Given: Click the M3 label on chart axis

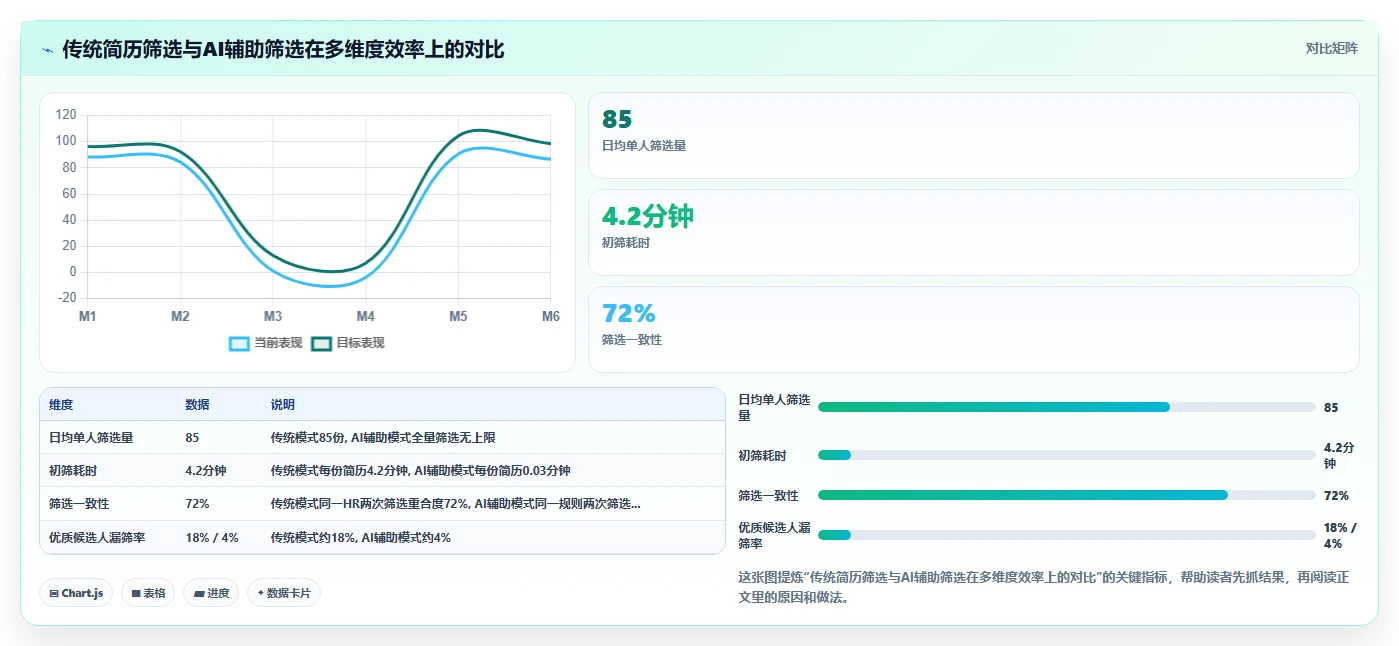Looking at the screenshot, I should point(273,316).
